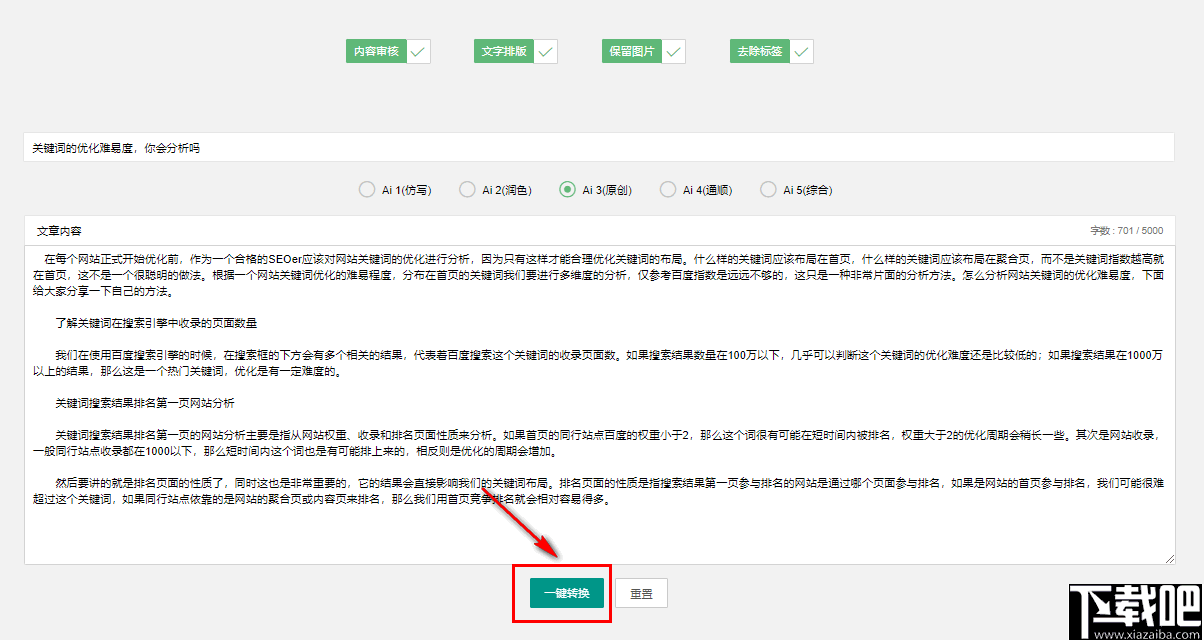Viewport: 1204px width, 640px height.
Task: Click heading 关键词搜索结果排名第一页网站分析
Action: [145, 403]
